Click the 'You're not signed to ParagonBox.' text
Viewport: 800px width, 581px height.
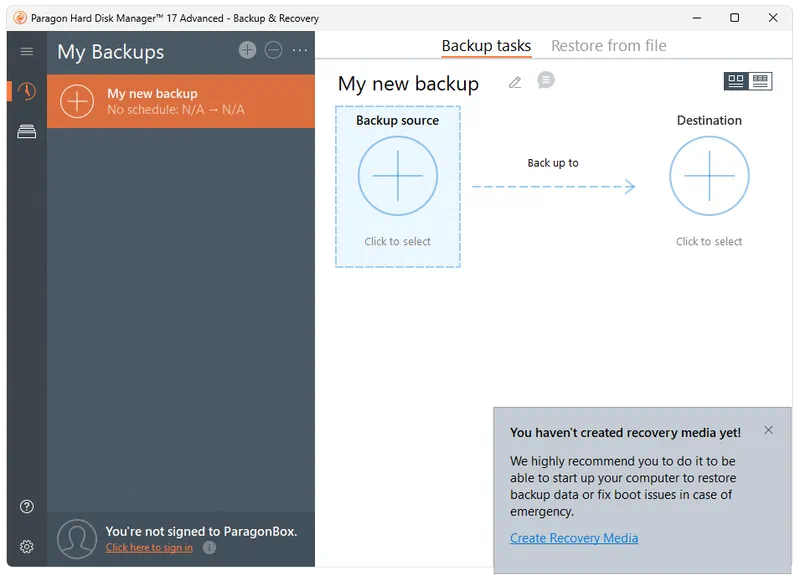click(202, 532)
